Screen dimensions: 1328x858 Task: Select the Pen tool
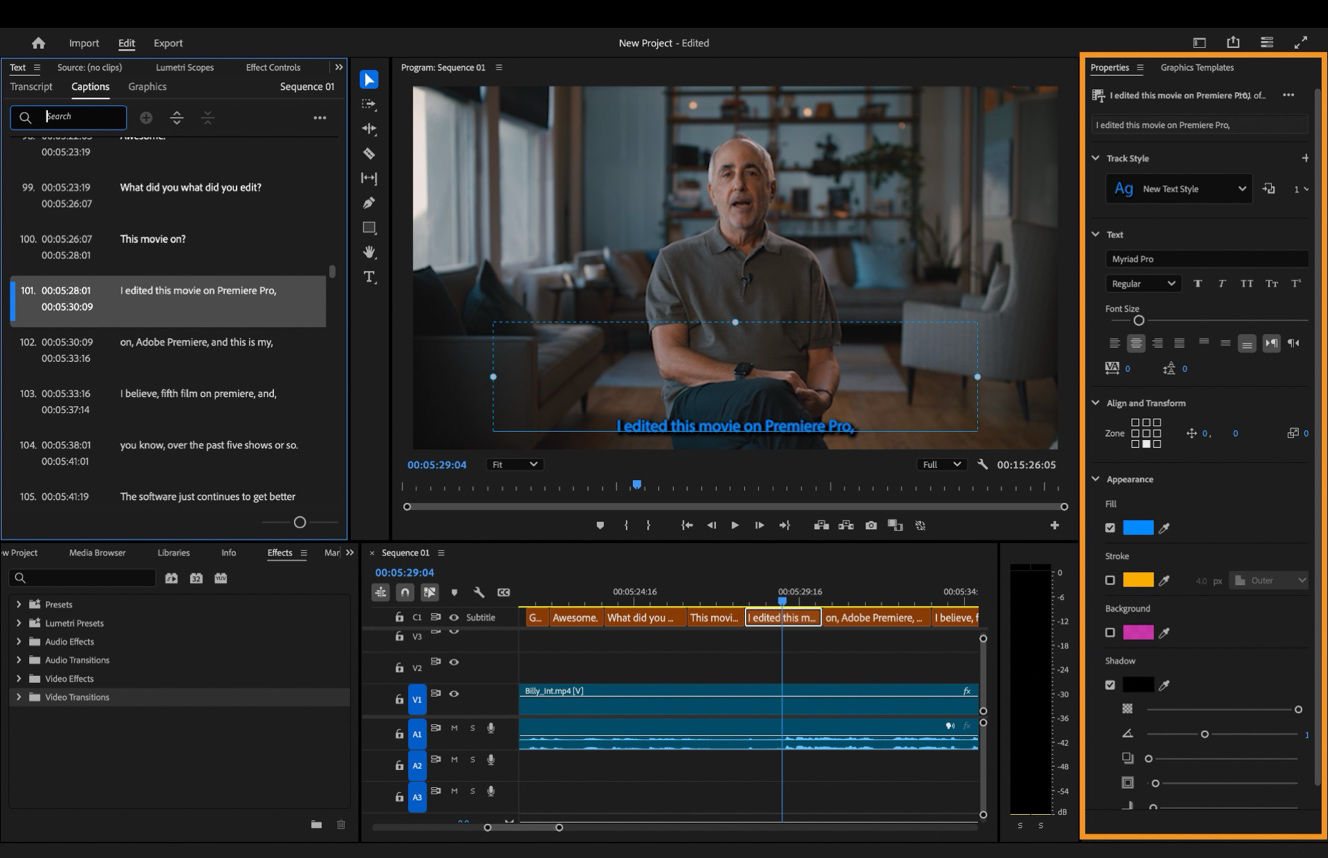point(369,202)
